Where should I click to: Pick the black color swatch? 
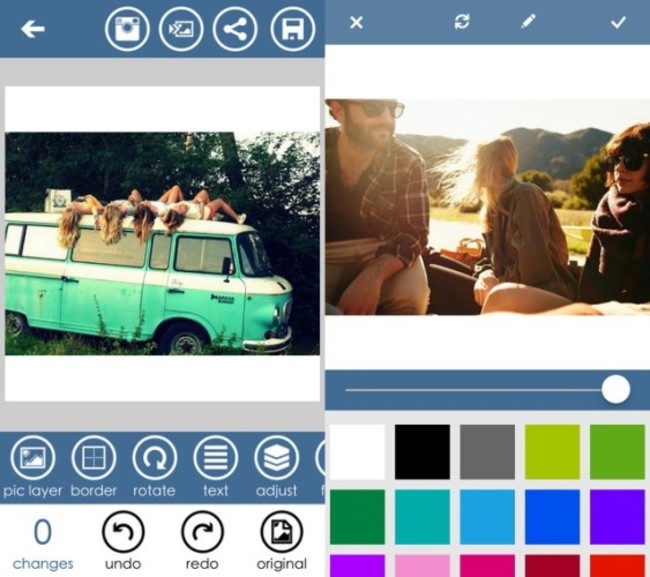(422, 451)
